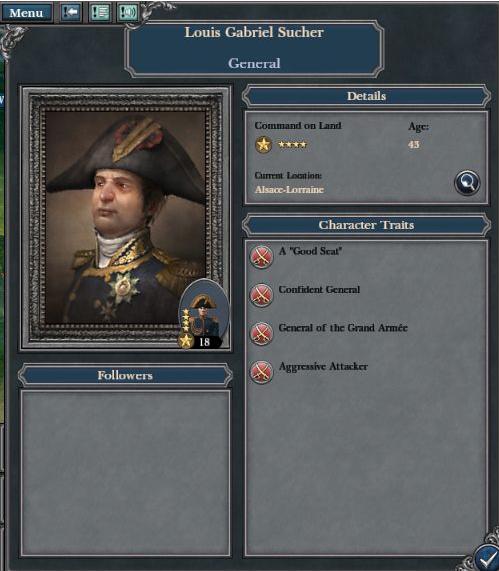Open the Menu button

[26, 13]
